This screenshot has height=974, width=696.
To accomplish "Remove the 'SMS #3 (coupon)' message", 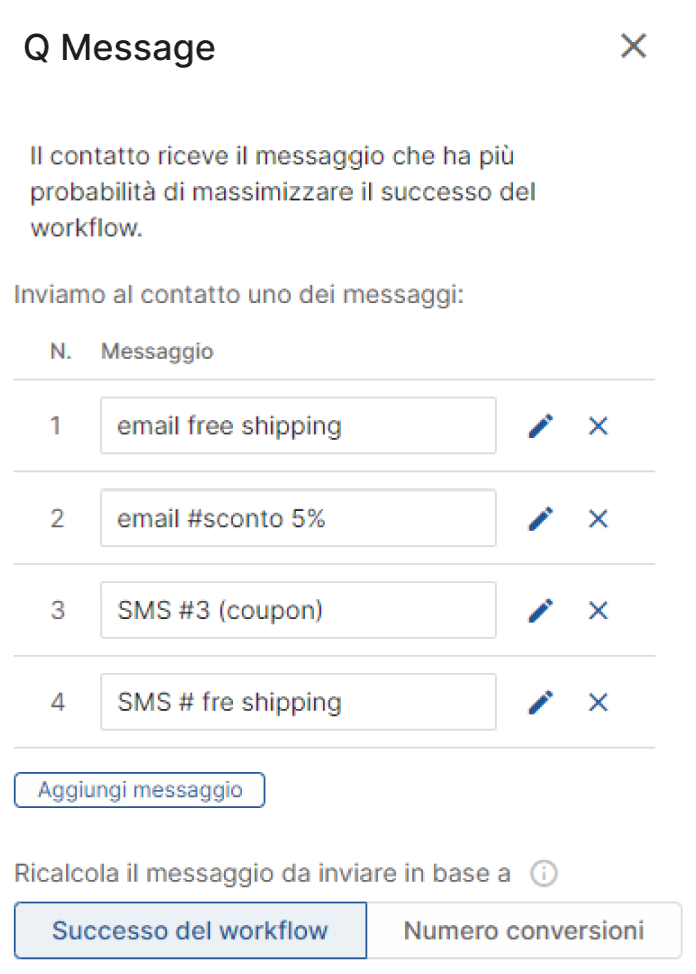I will click(598, 611).
